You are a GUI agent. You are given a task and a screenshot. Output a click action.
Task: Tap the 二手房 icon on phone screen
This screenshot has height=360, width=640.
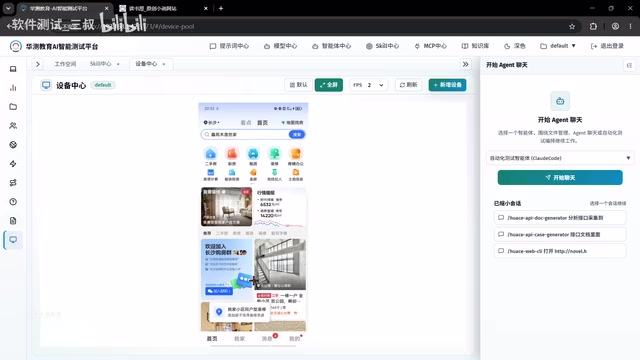click(211, 154)
